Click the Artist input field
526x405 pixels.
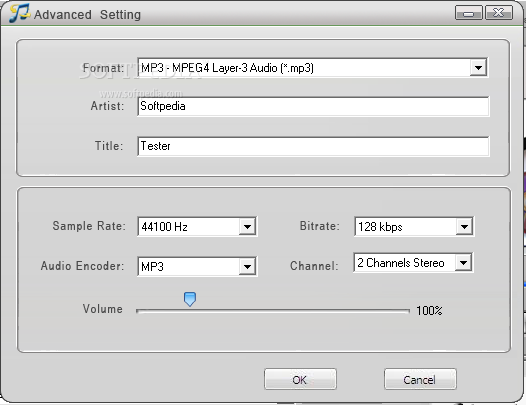coord(313,106)
